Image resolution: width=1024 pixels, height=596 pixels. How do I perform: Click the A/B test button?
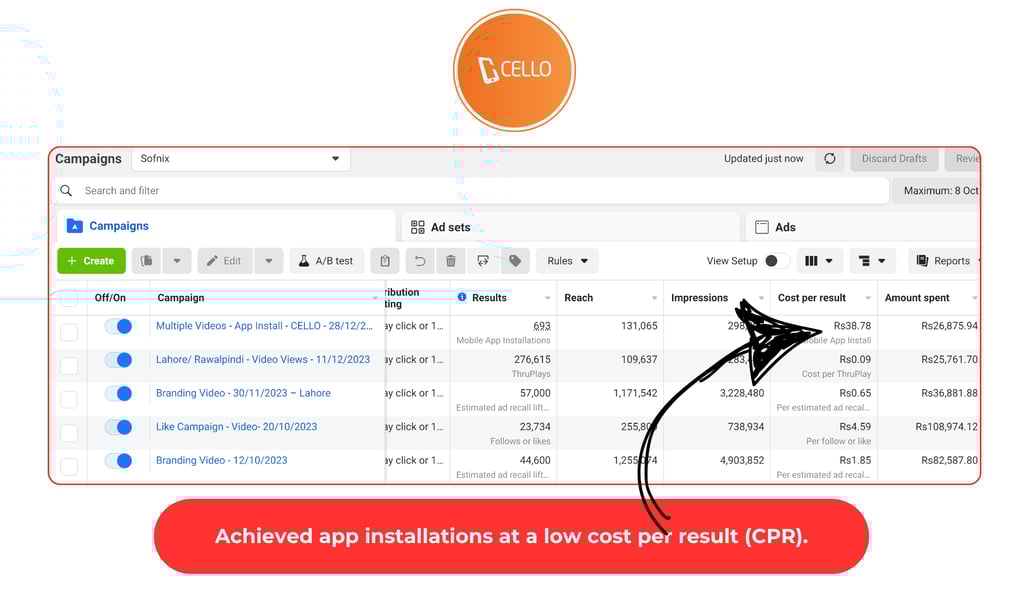[x=327, y=260]
